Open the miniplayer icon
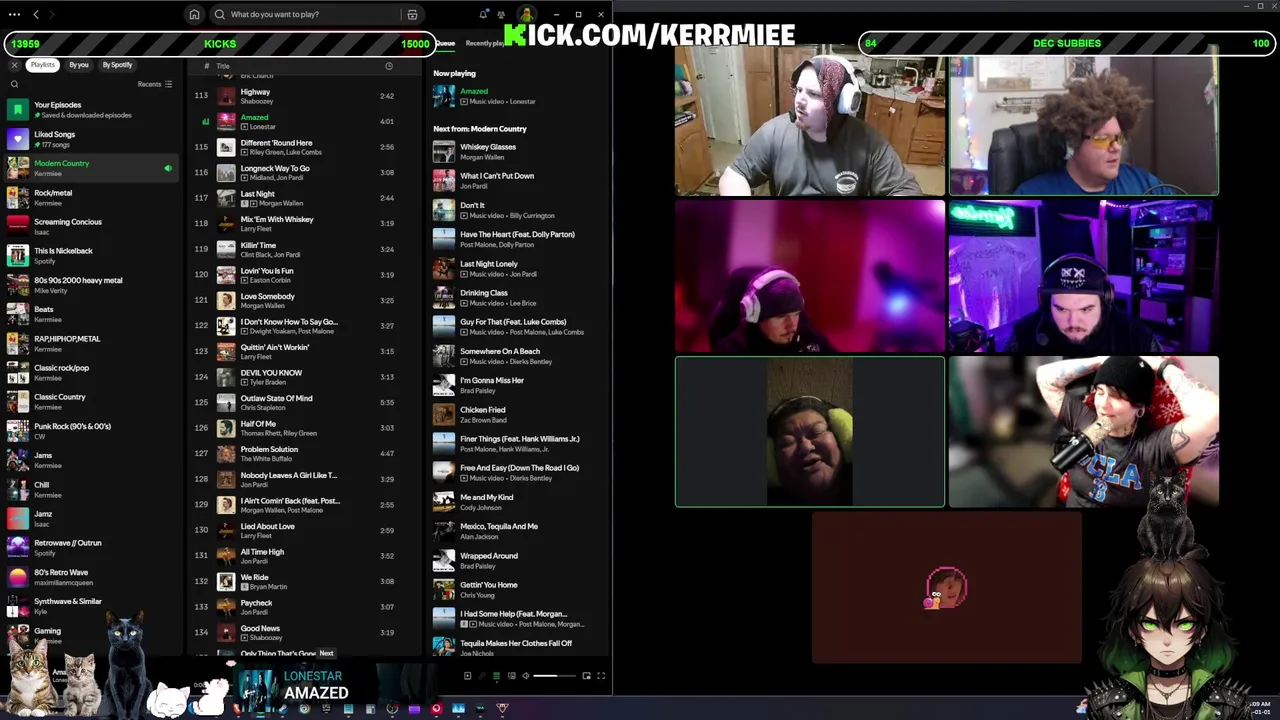1280x720 pixels. point(586,676)
